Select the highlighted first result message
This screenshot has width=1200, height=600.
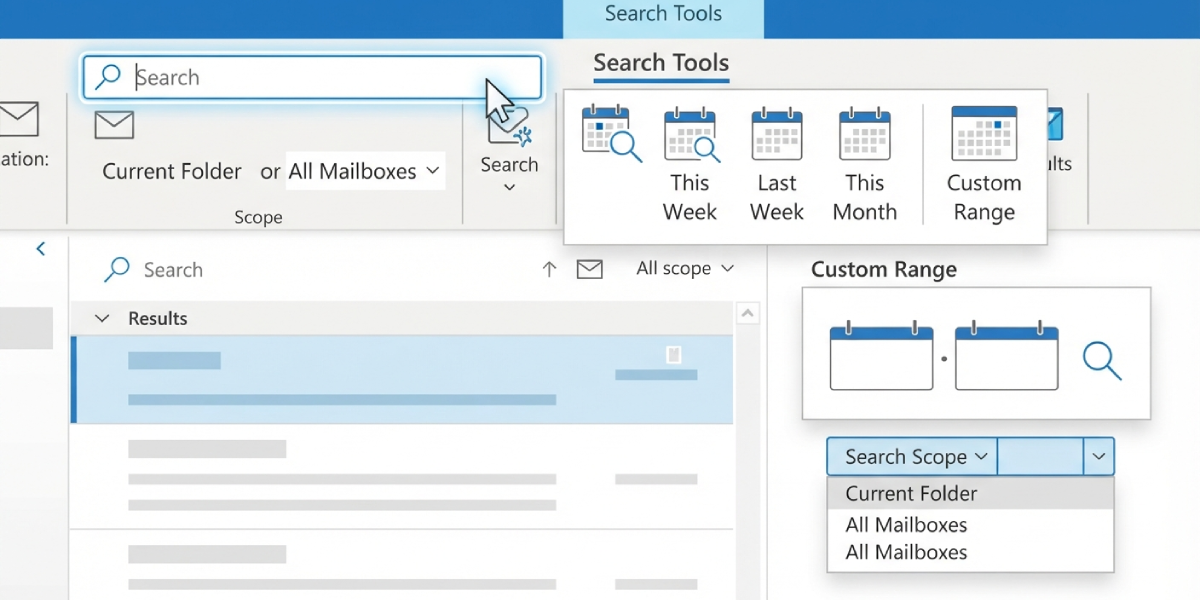point(402,380)
